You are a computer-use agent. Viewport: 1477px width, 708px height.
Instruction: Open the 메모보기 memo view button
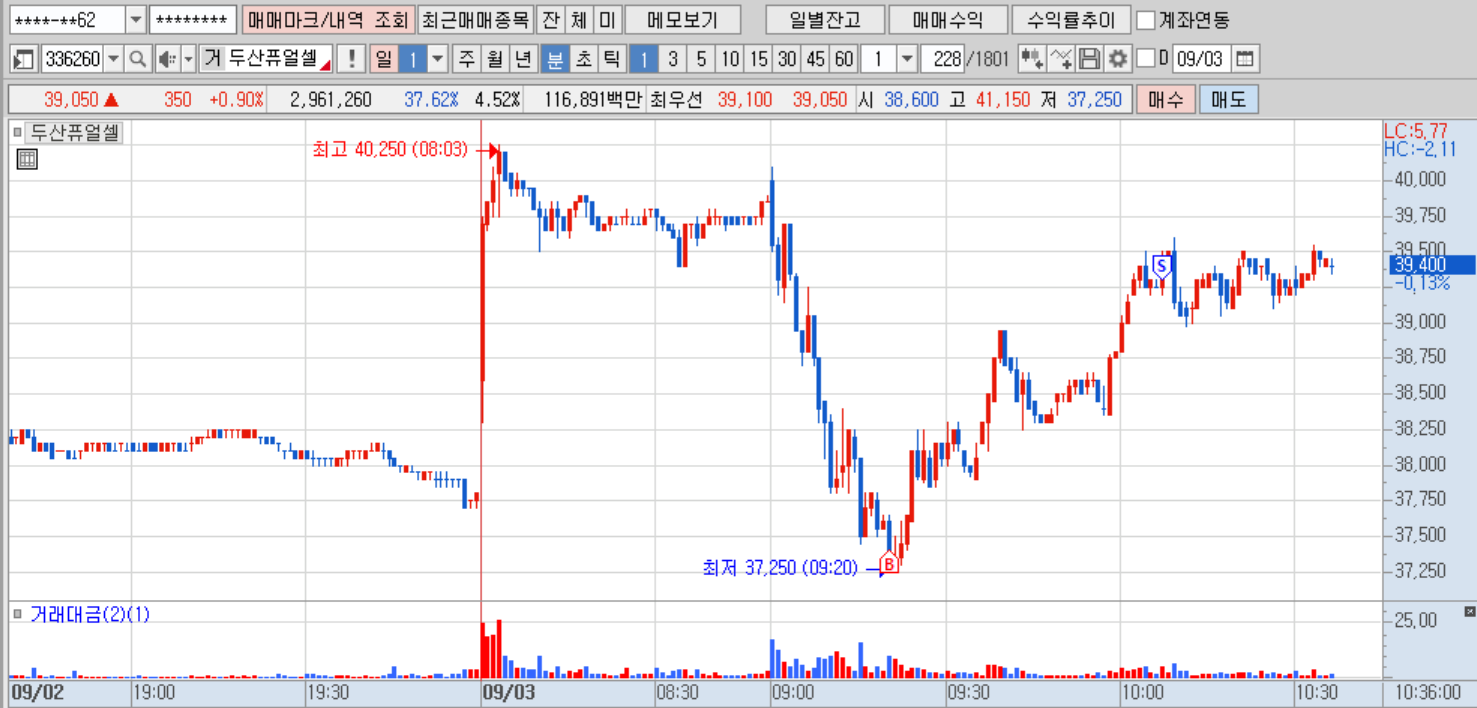(683, 20)
